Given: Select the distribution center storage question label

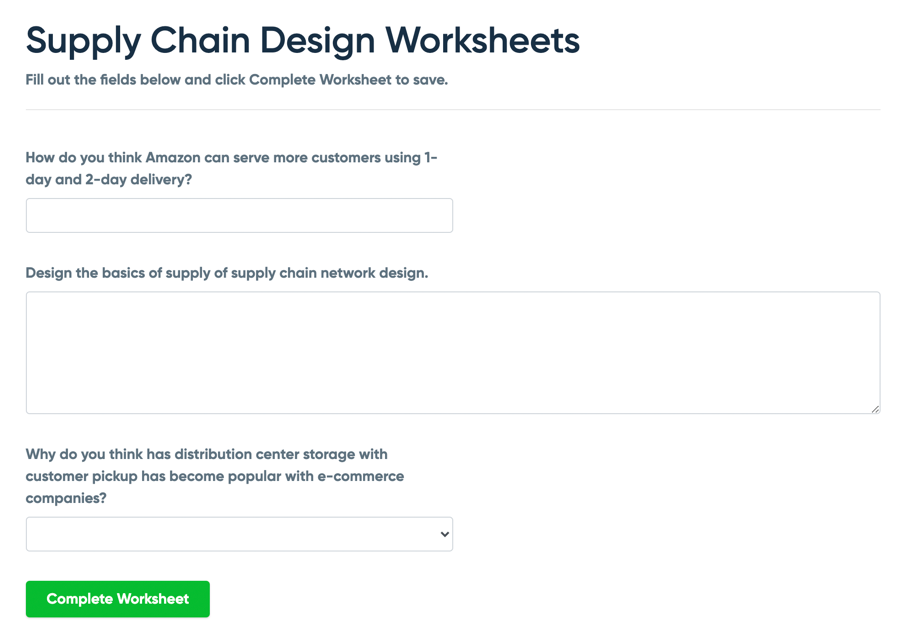Looking at the screenshot, I should tap(214, 476).
